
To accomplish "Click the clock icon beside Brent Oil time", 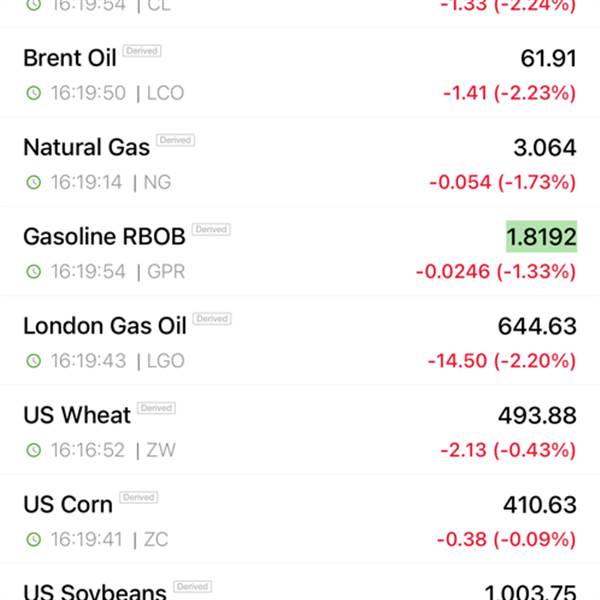I will tap(33, 93).
